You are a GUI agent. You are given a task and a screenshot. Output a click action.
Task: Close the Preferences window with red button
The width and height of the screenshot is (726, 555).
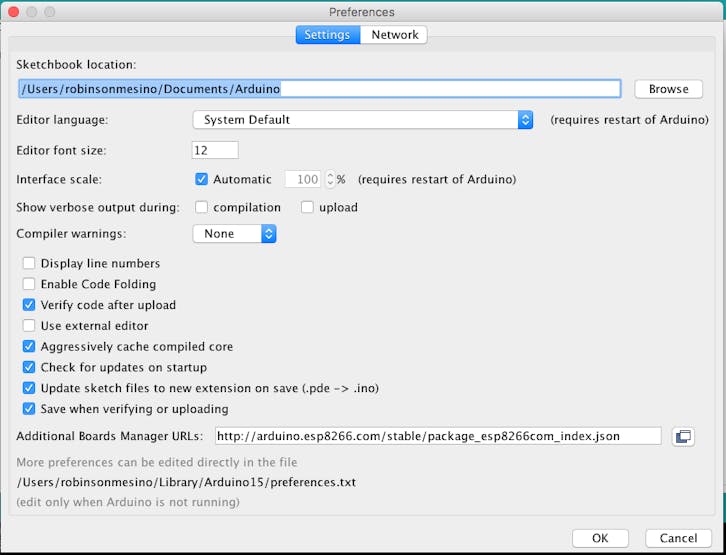(x=13, y=12)
